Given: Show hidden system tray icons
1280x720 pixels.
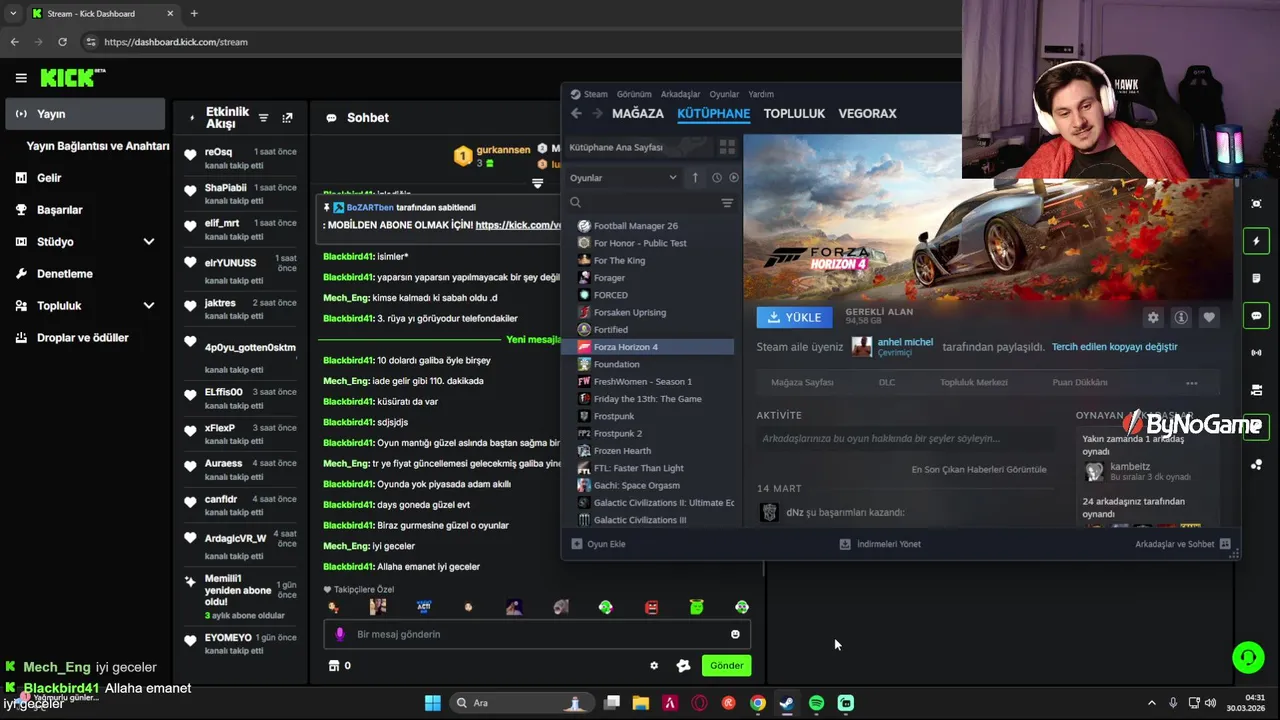Looking at the screenshot, I should (1151, 703).
